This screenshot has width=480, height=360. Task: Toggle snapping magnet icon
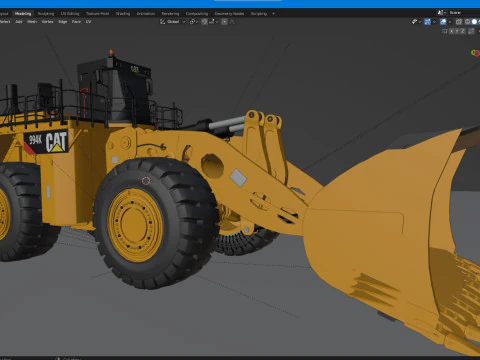(x=204, y=22)
